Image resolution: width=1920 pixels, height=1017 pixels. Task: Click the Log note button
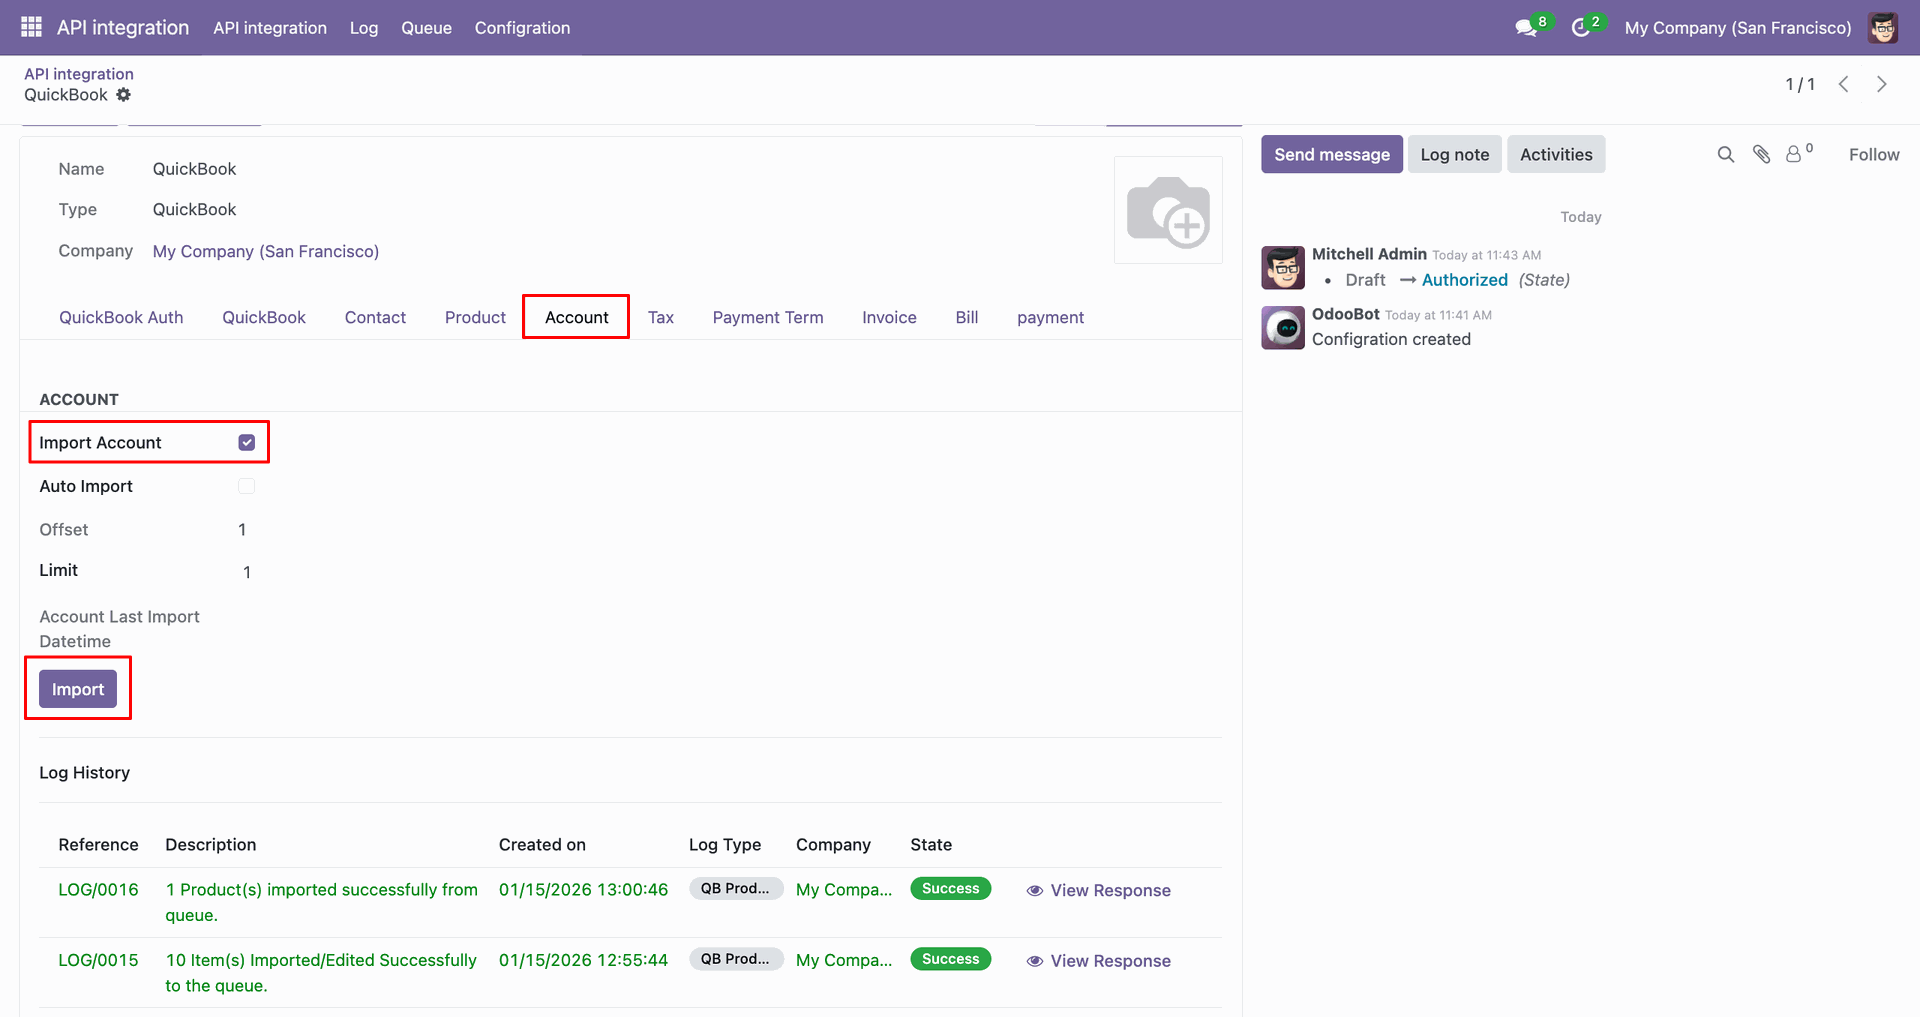pyautogui.click(x=1455, y=154)
